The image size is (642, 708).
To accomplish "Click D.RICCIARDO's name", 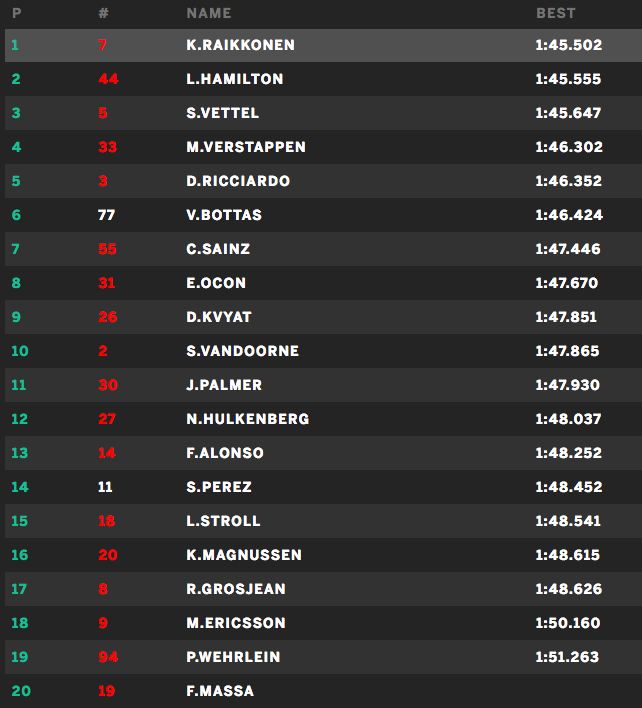I will pyautogui.click(x=238, y=181).
